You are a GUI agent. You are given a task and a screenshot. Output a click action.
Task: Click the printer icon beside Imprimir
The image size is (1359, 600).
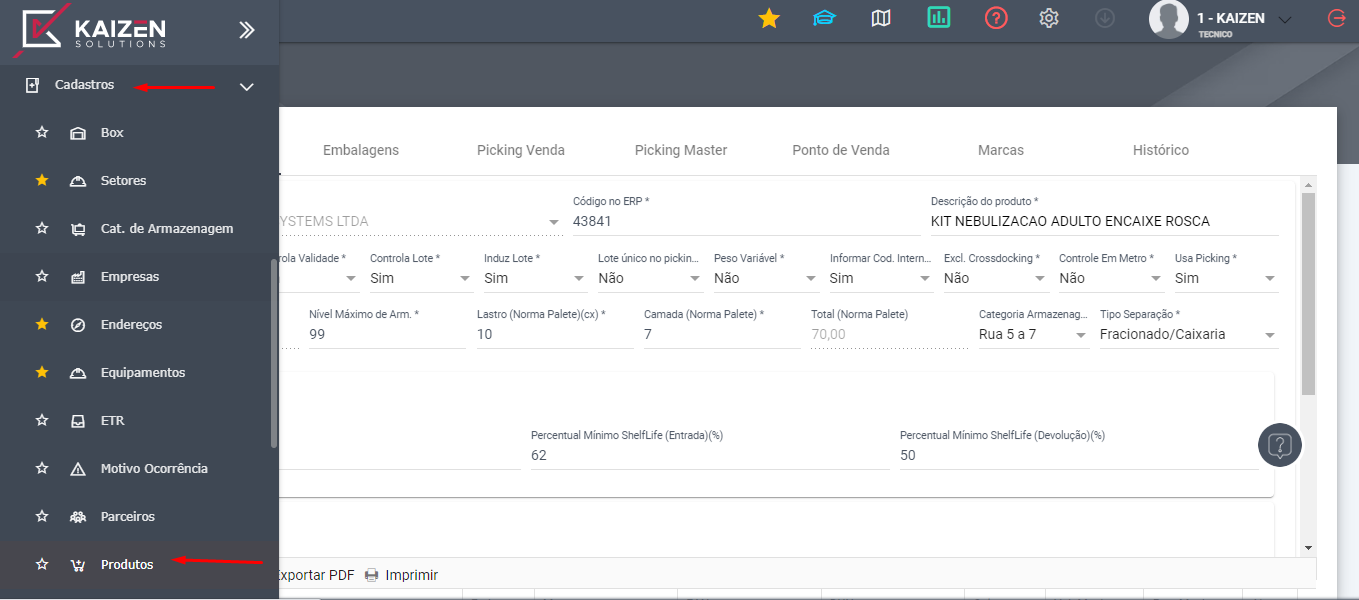[x=372, y=575]
